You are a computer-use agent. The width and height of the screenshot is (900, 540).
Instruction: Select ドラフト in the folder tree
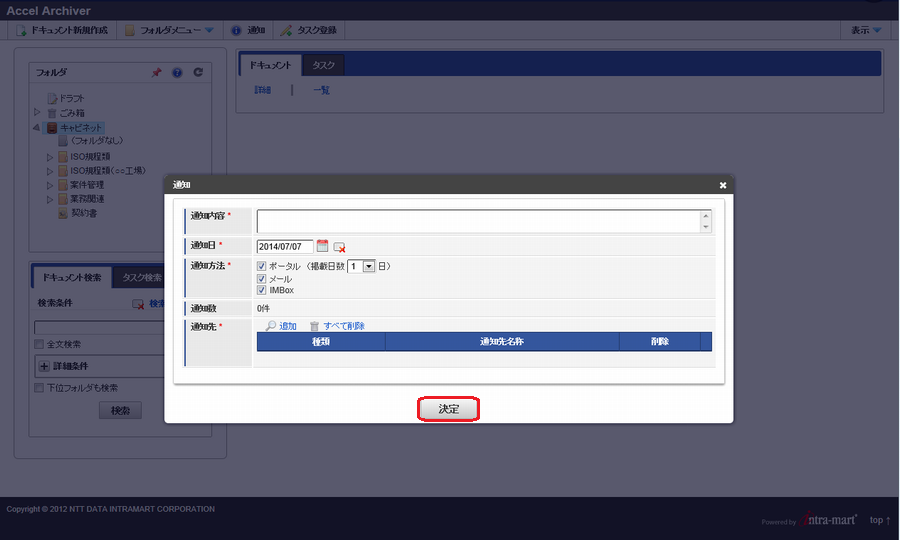pyautogui.click(x=72, y=99)
